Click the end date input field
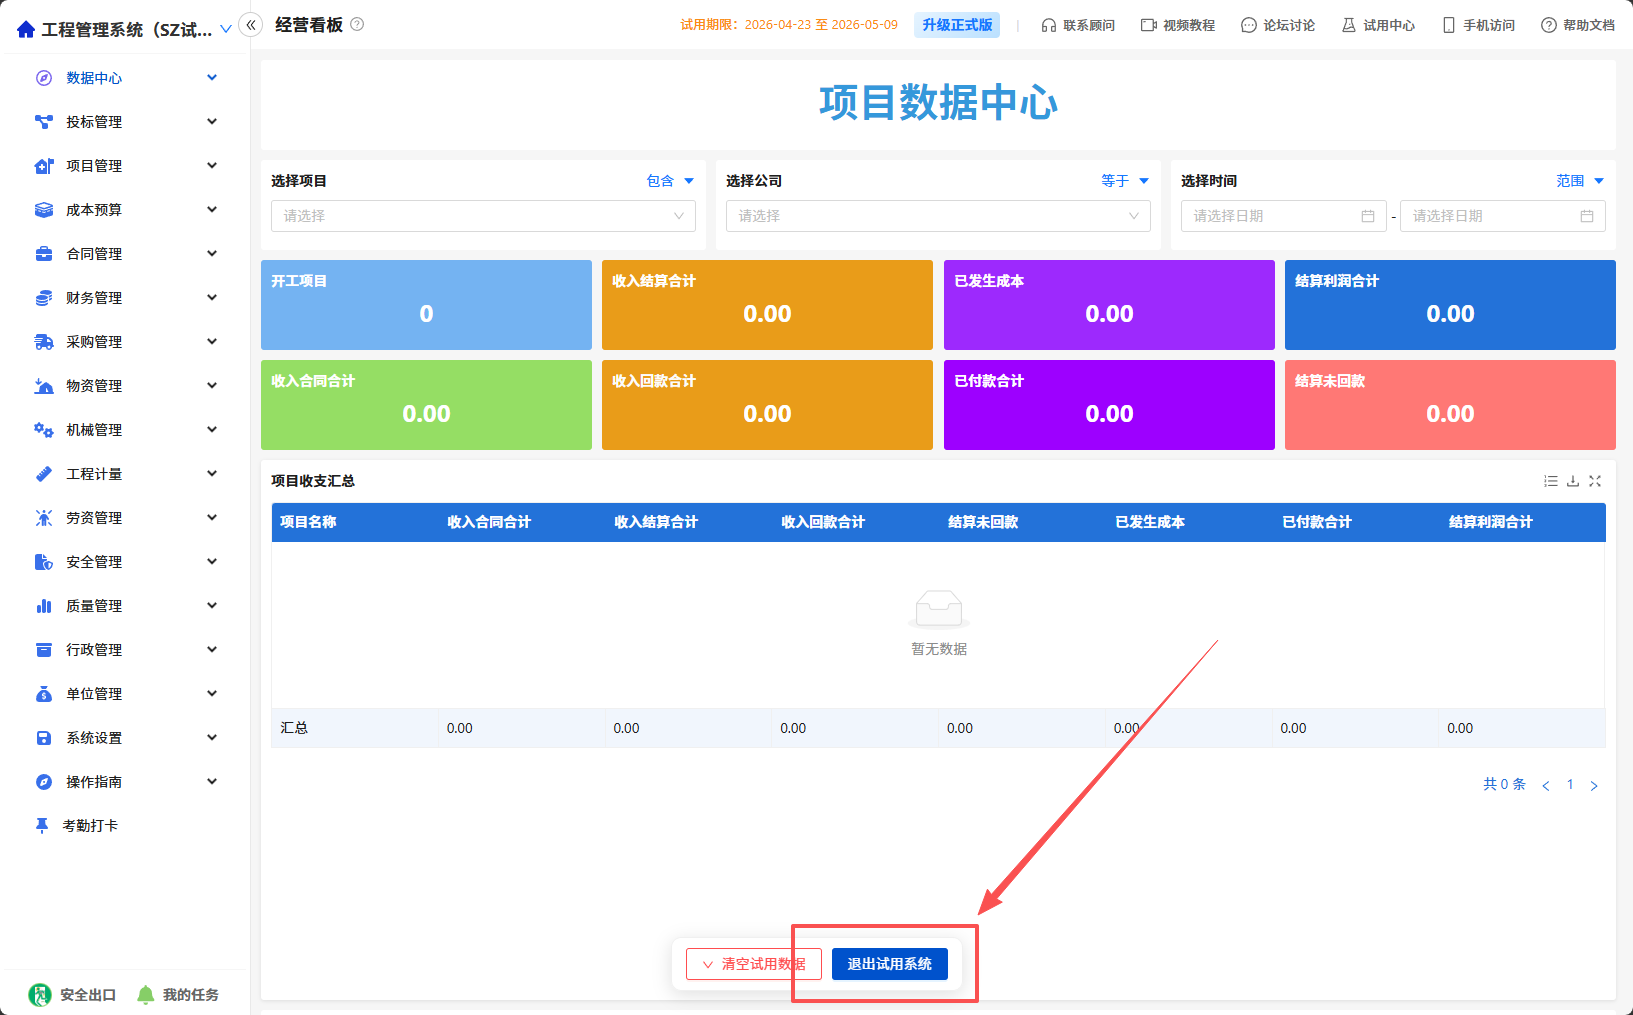Screen dimensions: 1633x1015 (1503, 216)
